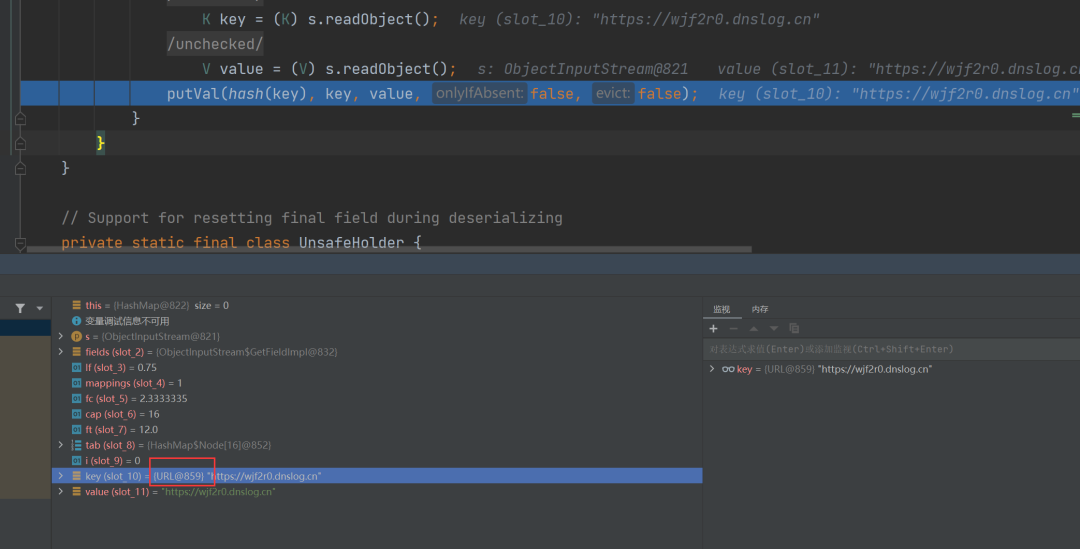Click the onlyIfAbsent parameter hint
This screenshot has height=549, width=1080.
click(x=479, y=93)
